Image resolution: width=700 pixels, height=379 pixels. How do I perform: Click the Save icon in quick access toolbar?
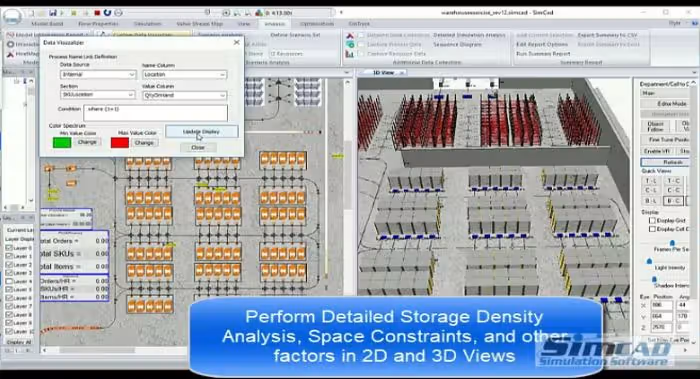tap(53, 13)
